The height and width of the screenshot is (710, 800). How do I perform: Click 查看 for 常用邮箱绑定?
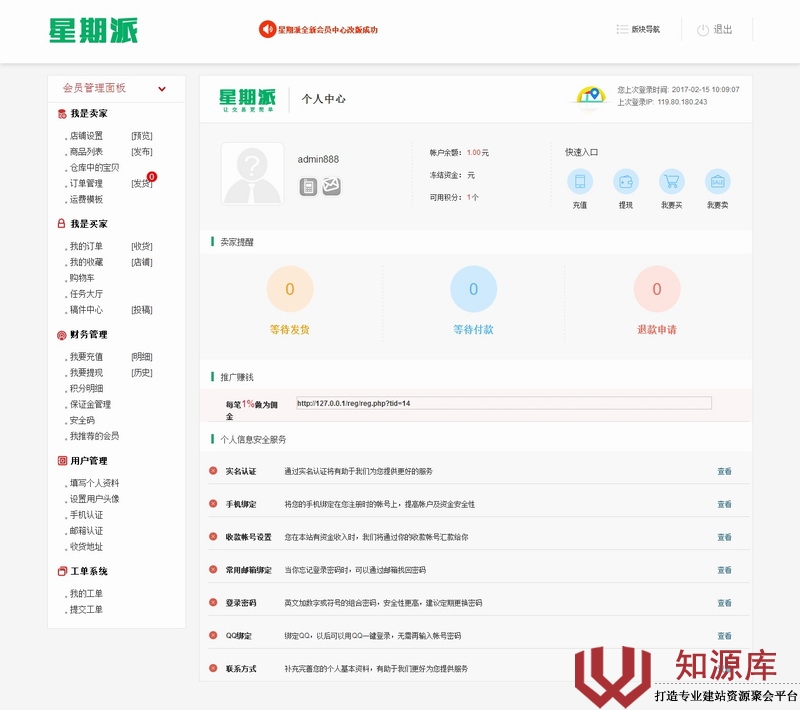(x=724, y=570)
